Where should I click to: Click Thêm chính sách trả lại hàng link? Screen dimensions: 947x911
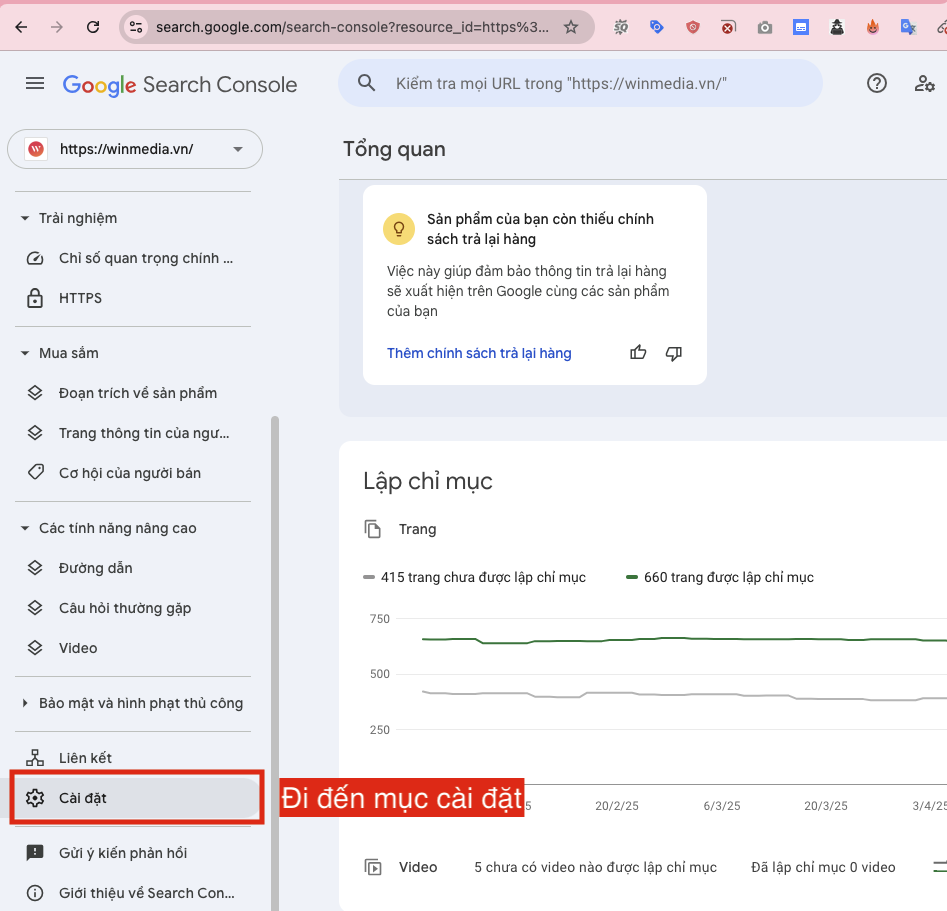coord(479,353)
